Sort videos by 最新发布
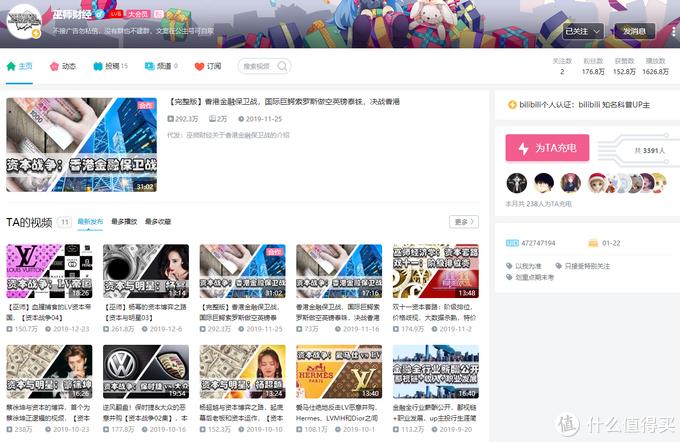This screenshot has width=680, height=442. click(x=90, y=222)
